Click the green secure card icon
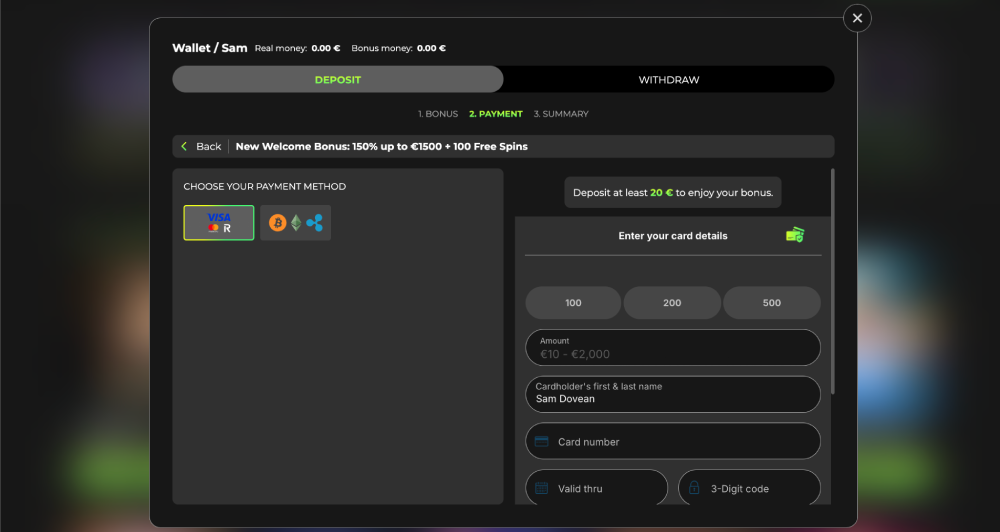Viewport: 1000px width, 532px height. coord(795,235)
